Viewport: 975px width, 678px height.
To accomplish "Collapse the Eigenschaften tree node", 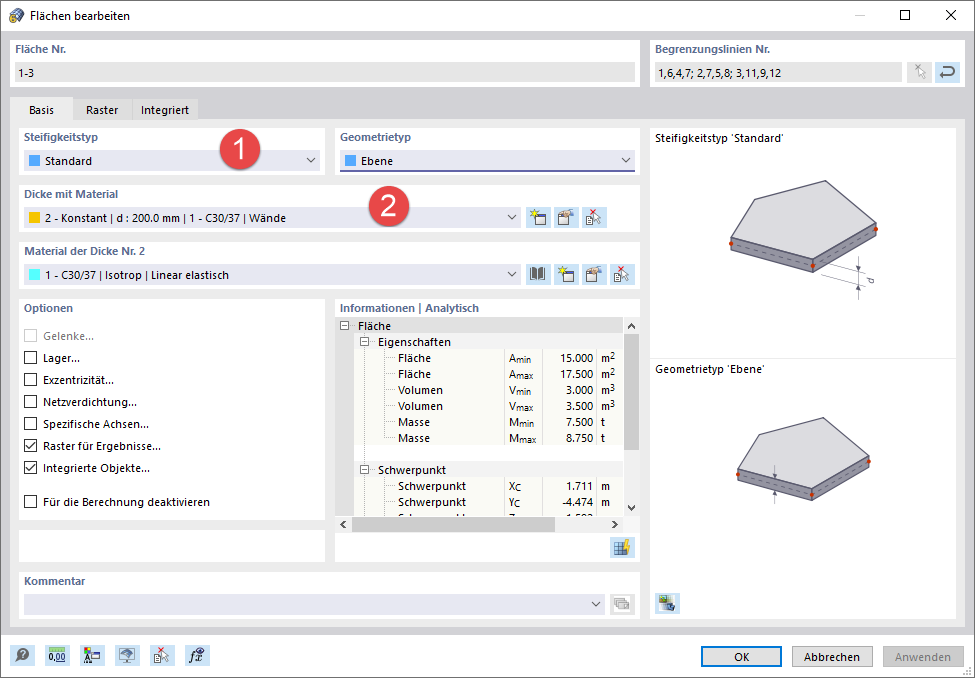I will pos(365,342).
